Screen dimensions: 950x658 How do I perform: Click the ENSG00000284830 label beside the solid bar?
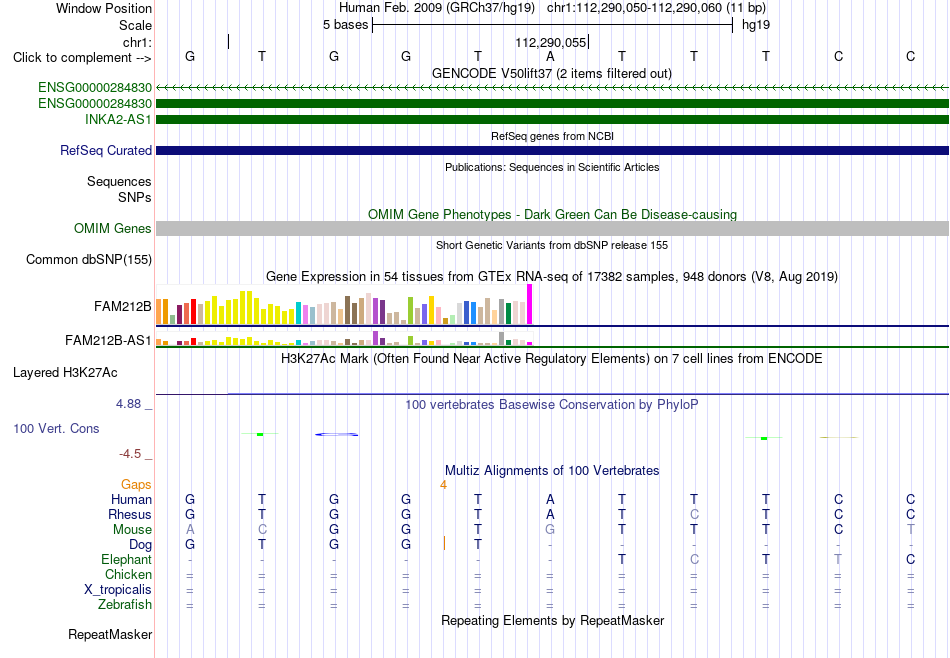pyautogui.click(x=95, y=104)
